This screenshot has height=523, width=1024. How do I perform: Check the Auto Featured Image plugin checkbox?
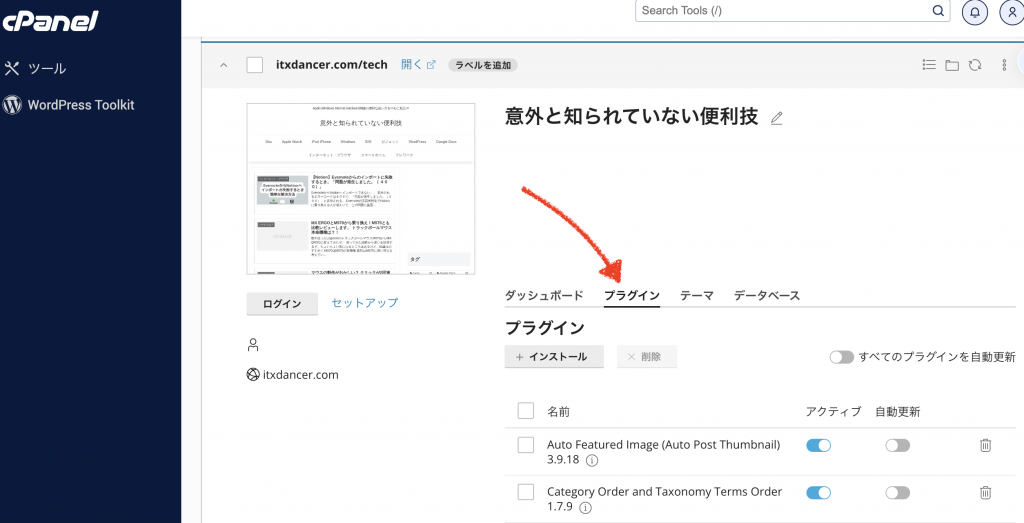(526, 445)
